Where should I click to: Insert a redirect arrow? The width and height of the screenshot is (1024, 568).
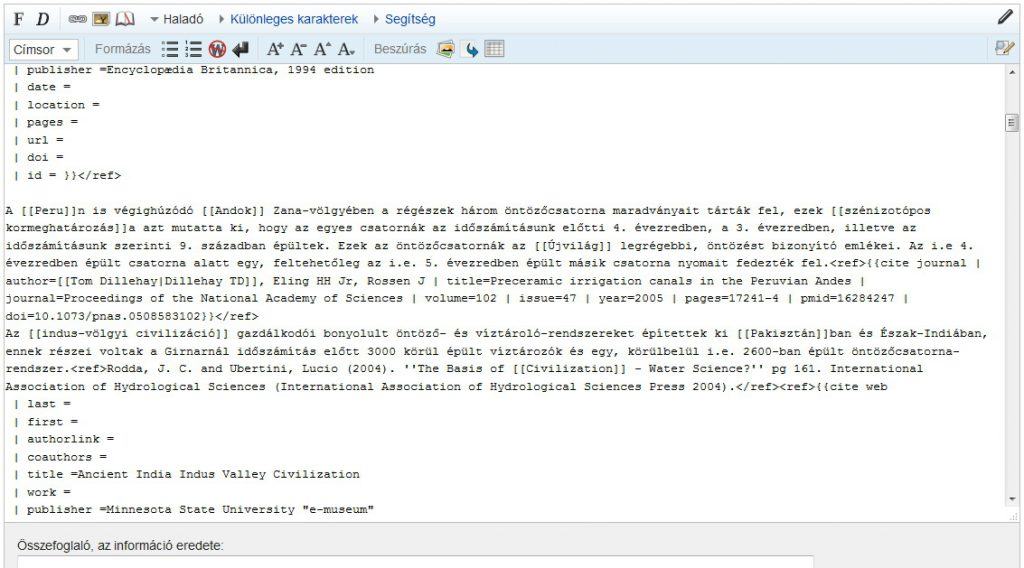470,49
